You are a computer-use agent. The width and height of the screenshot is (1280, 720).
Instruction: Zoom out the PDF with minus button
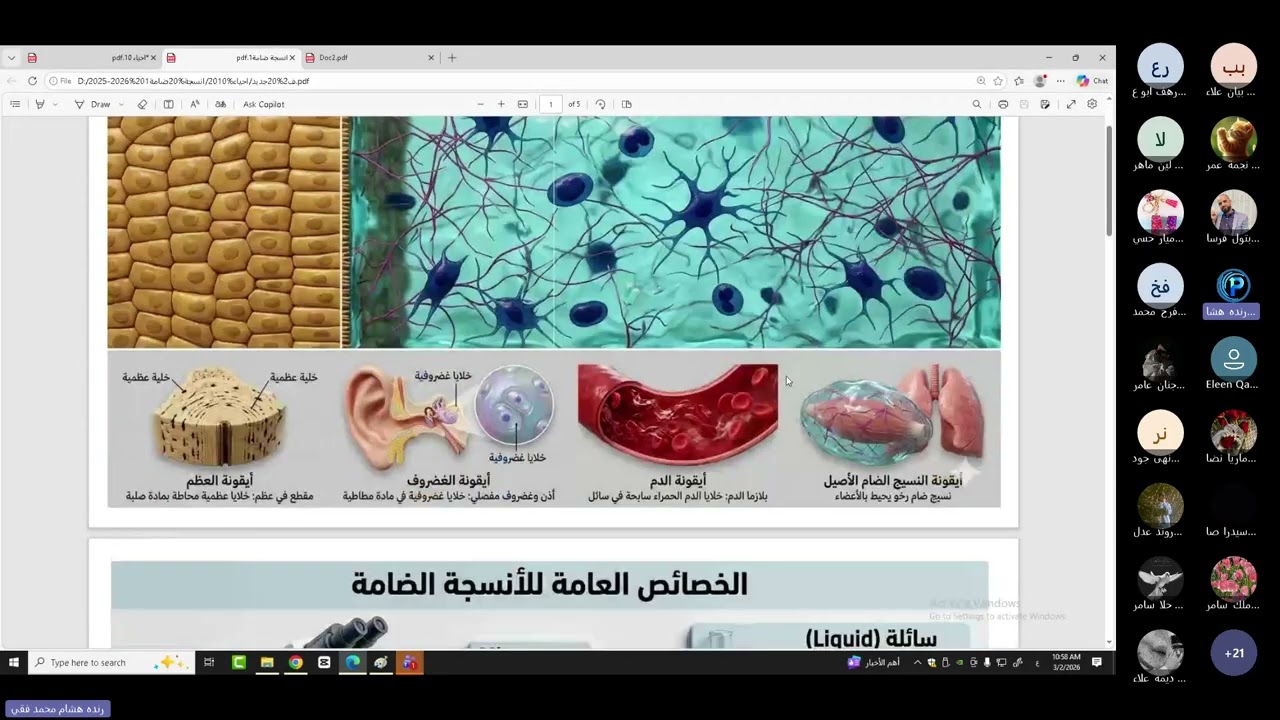point(480,104)
